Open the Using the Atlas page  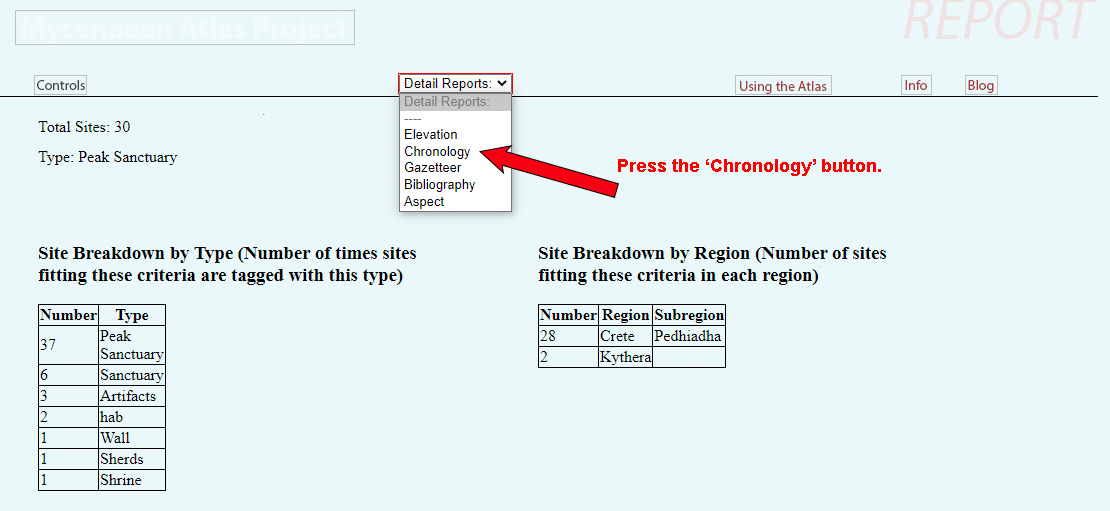(x=783, y=86)
